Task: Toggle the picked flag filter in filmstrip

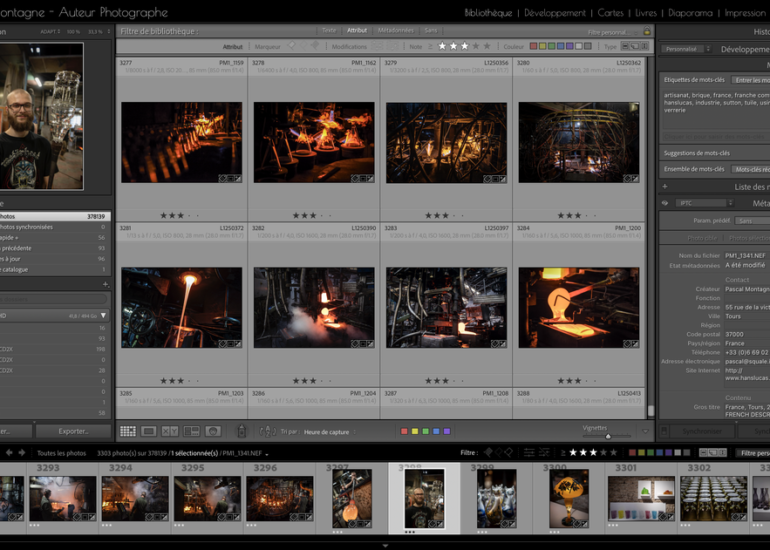Action: (489, 453)
